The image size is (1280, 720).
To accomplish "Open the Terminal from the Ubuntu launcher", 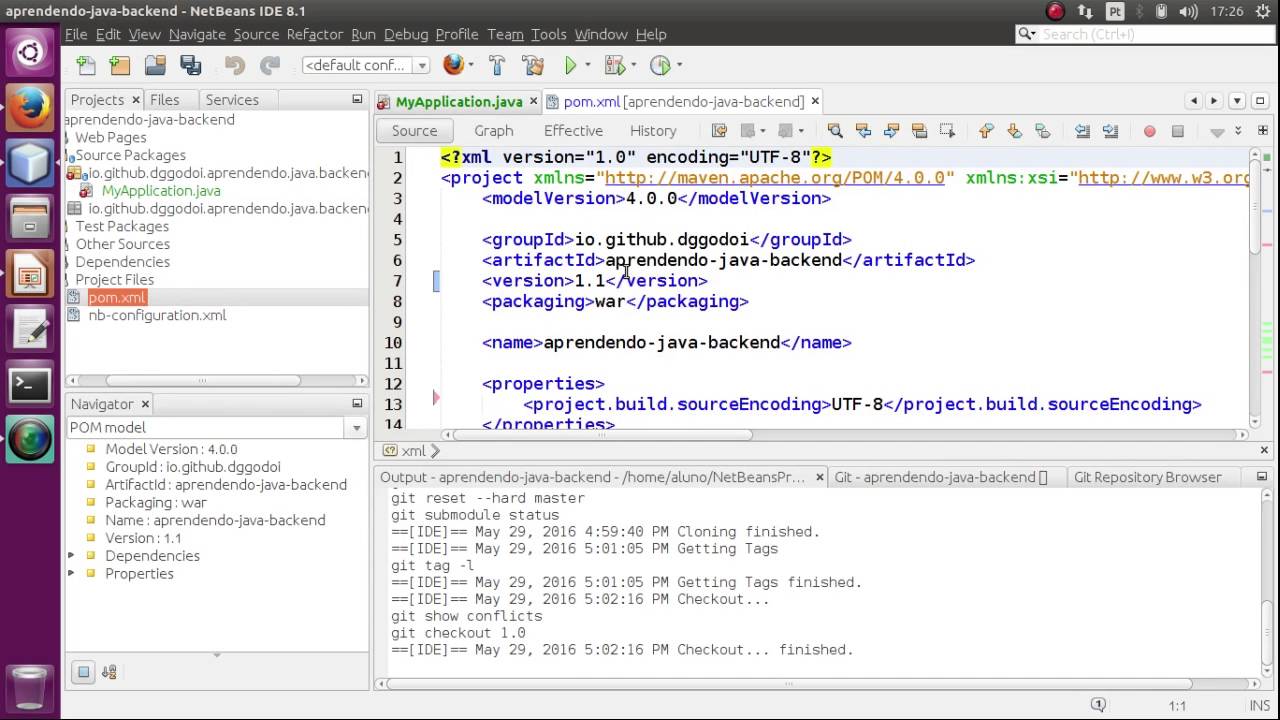I will (x=30, y=385).
